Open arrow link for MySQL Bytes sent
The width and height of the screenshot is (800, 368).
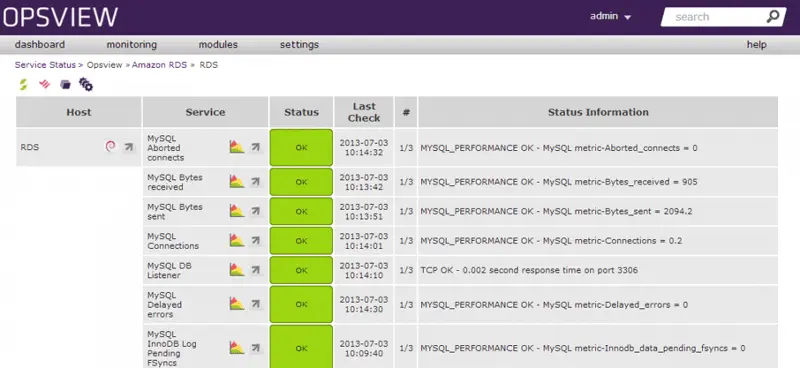(x=256, y=211)
